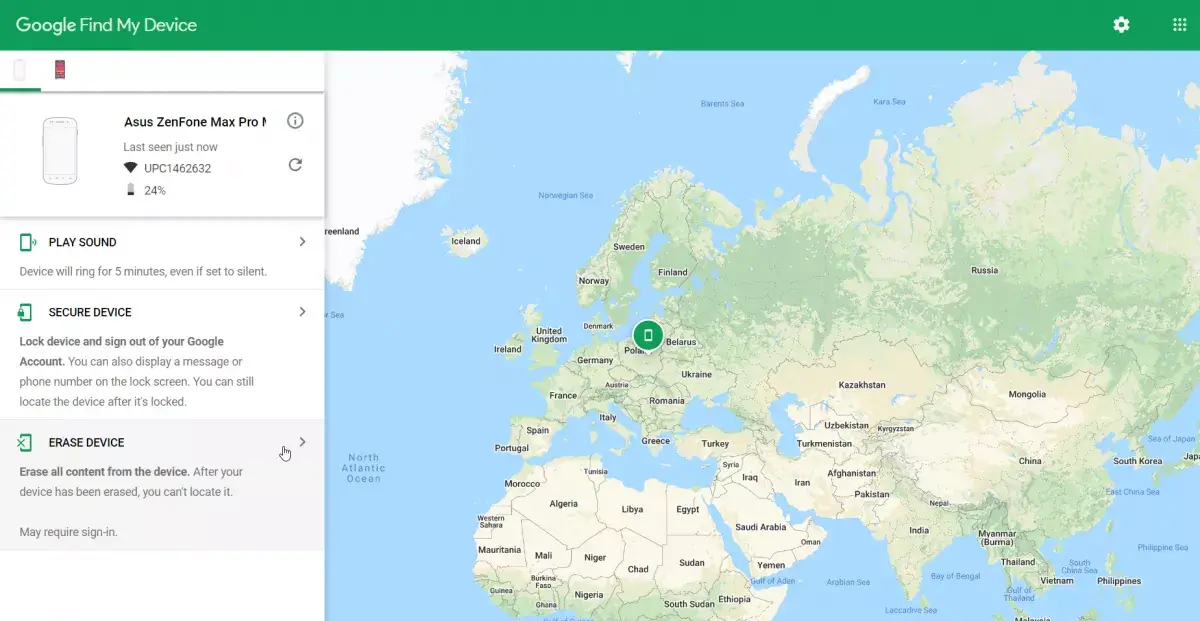Expand the Secure Device chevron
This screenshot has height=621, width=1200.
302,312
